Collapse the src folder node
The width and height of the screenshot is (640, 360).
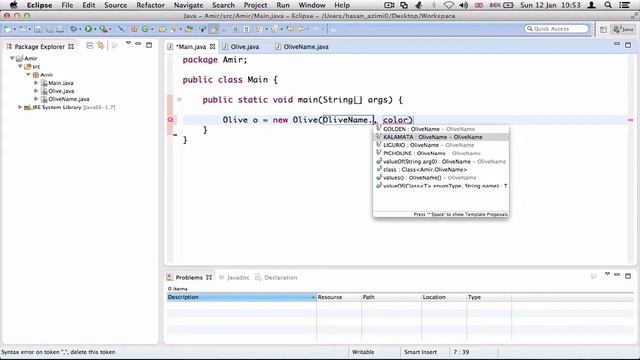20,66
